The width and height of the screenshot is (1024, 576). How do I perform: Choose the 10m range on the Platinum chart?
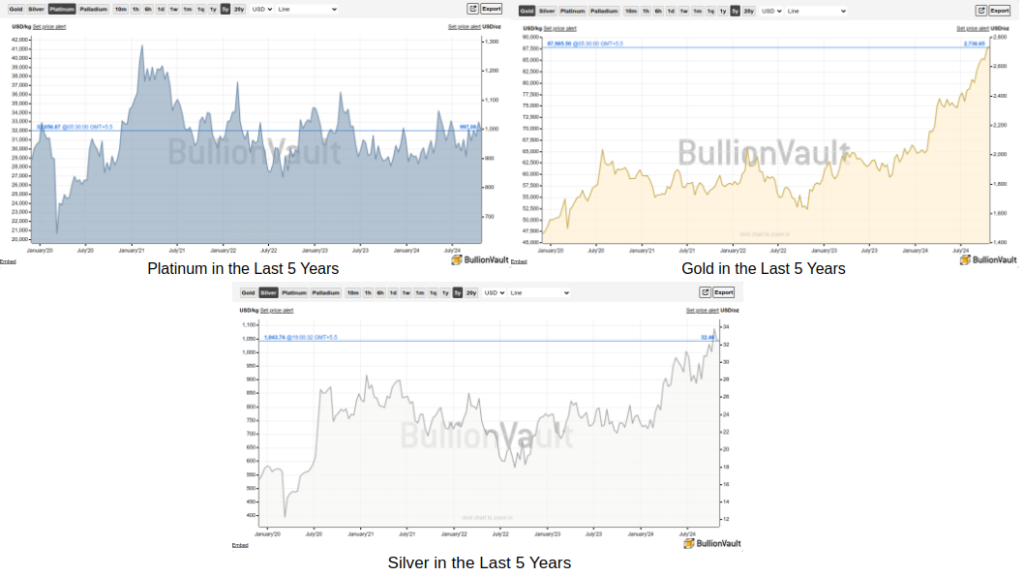click(121, 9)
